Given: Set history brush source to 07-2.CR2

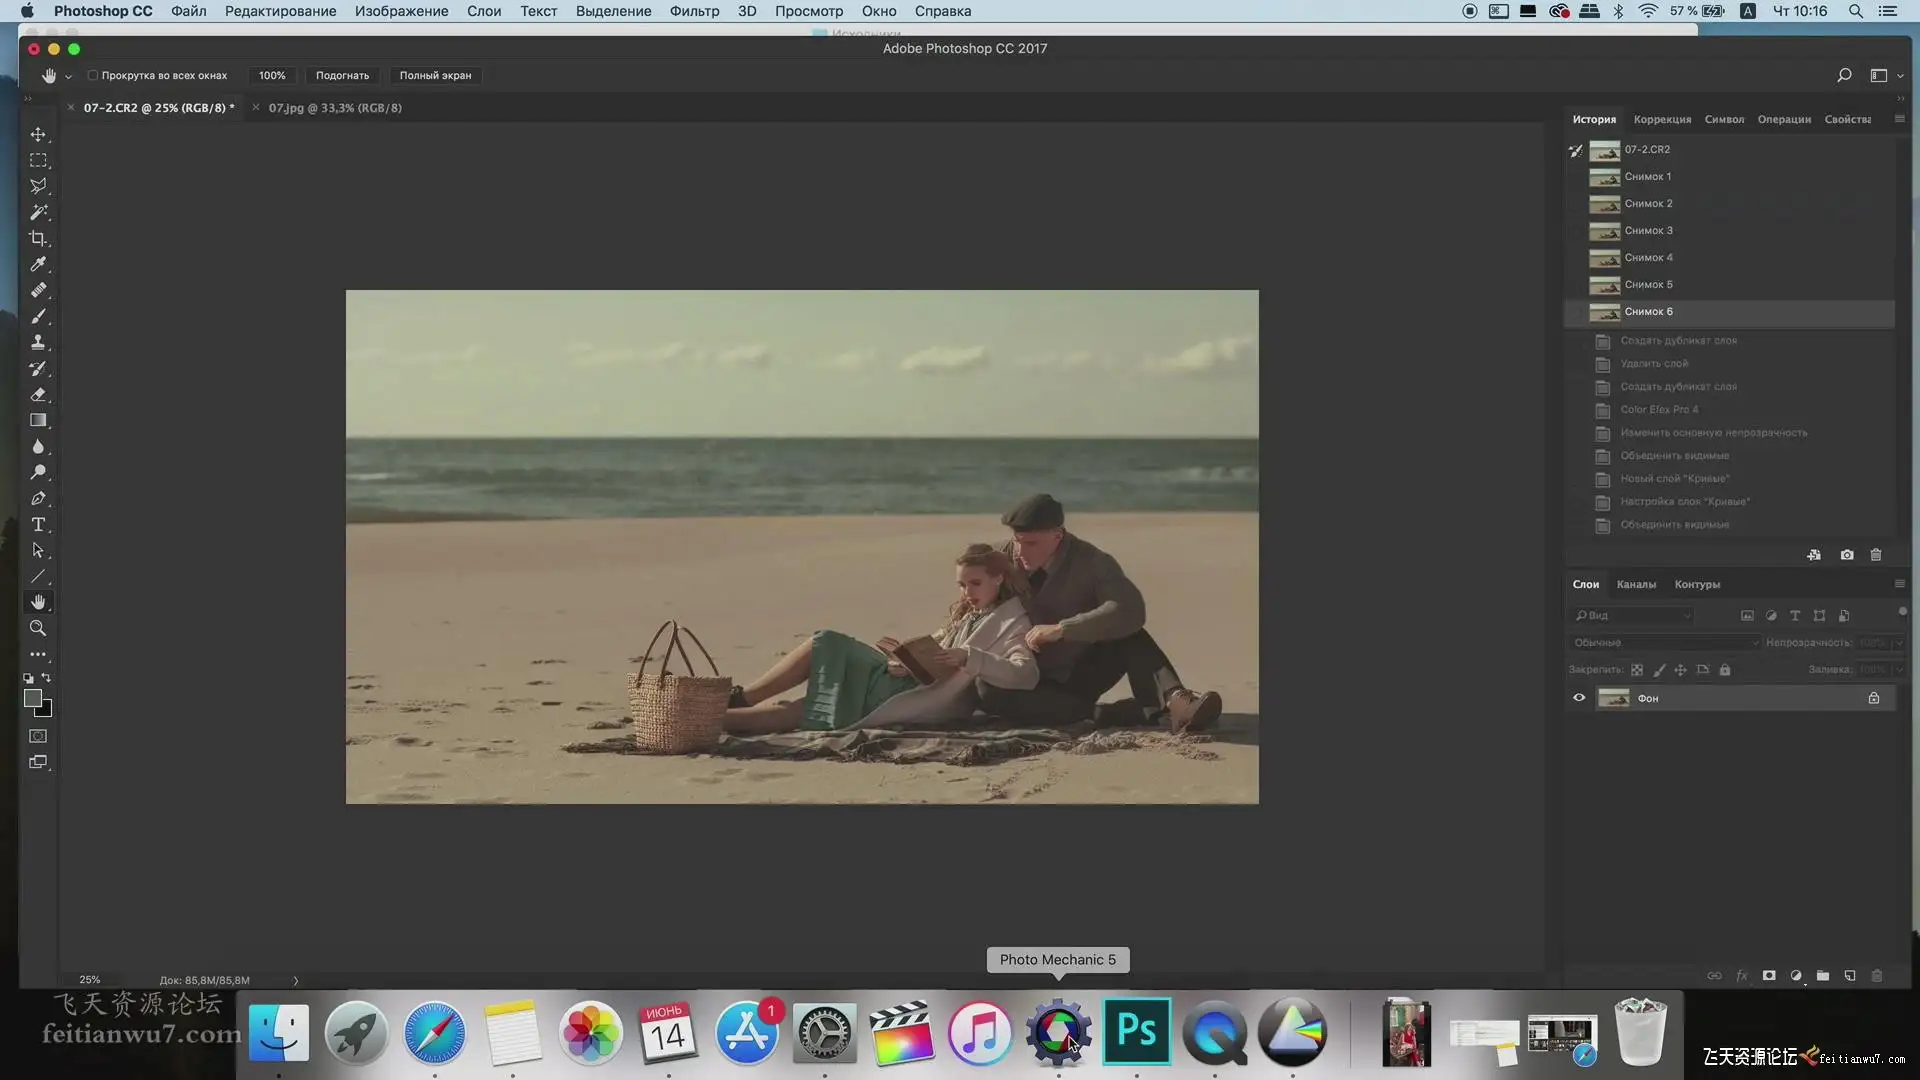Looking at the screenshot, I should [1576, 150].
